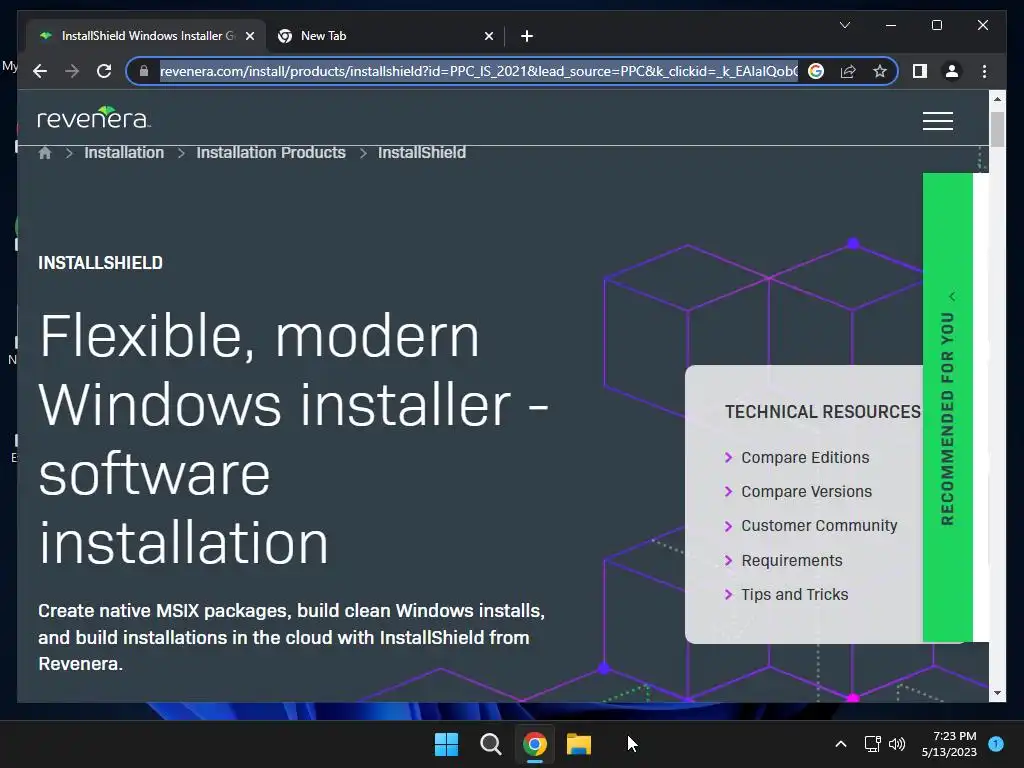Viewport: 1024px width, 768px height.
Task: Open the Revenera hamburger menu
Action: [x=938, y=121]
